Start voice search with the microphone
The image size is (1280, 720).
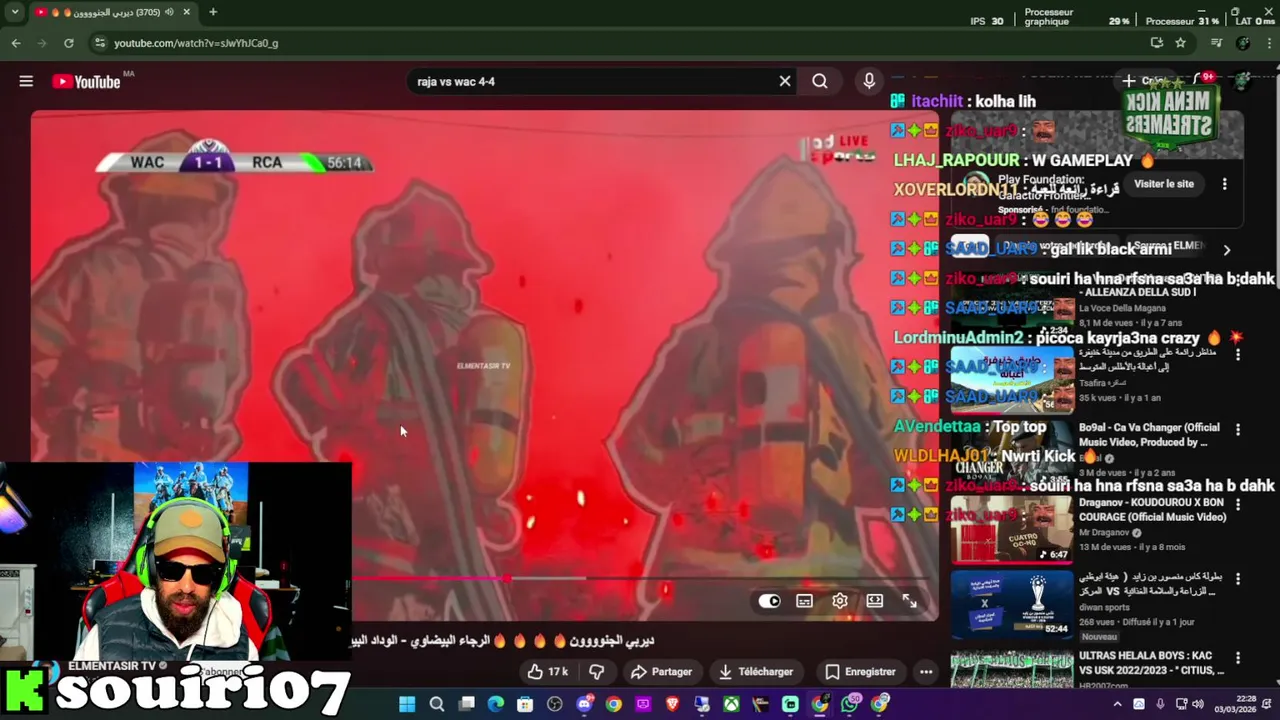(869, 82)
